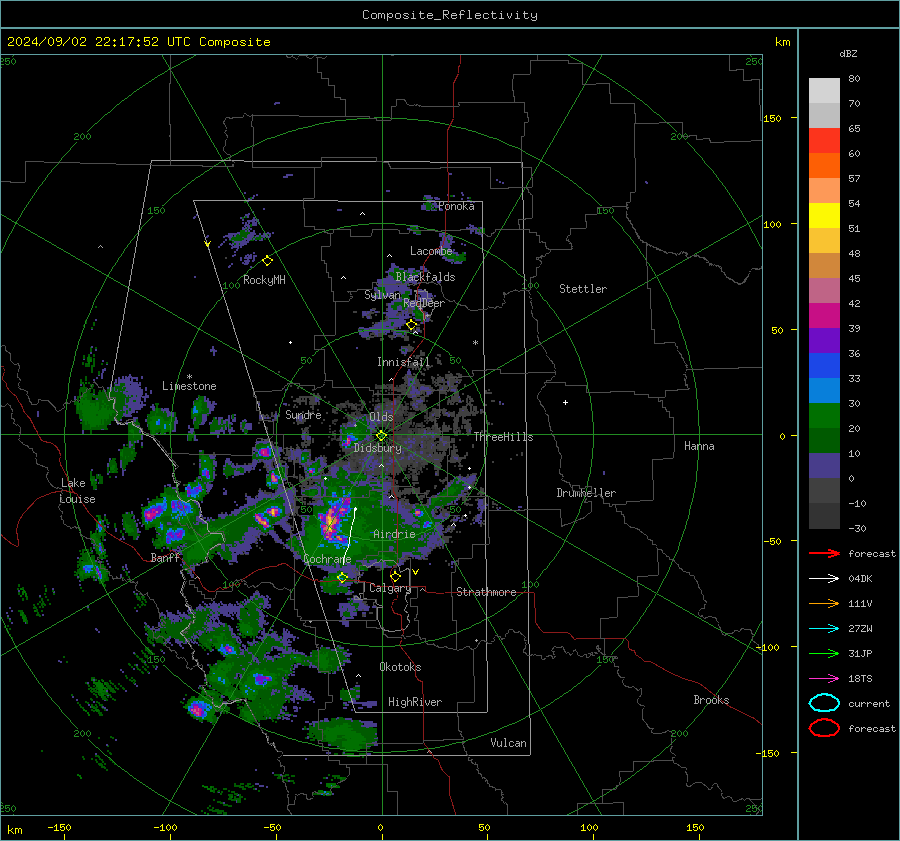Select the magenta 18TS arrow legend icon
This screenshot has width=900, height=841.
coord(824,679)
